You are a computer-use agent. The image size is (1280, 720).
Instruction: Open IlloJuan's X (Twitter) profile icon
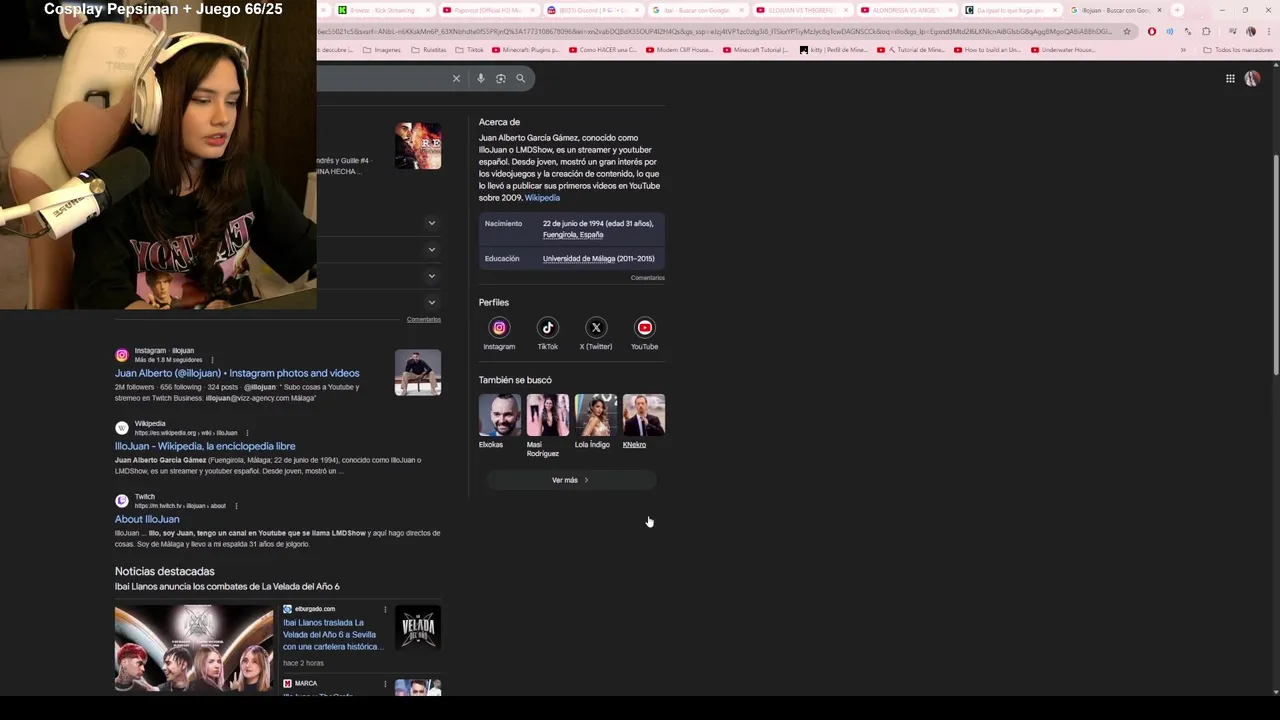click(596, 327)
